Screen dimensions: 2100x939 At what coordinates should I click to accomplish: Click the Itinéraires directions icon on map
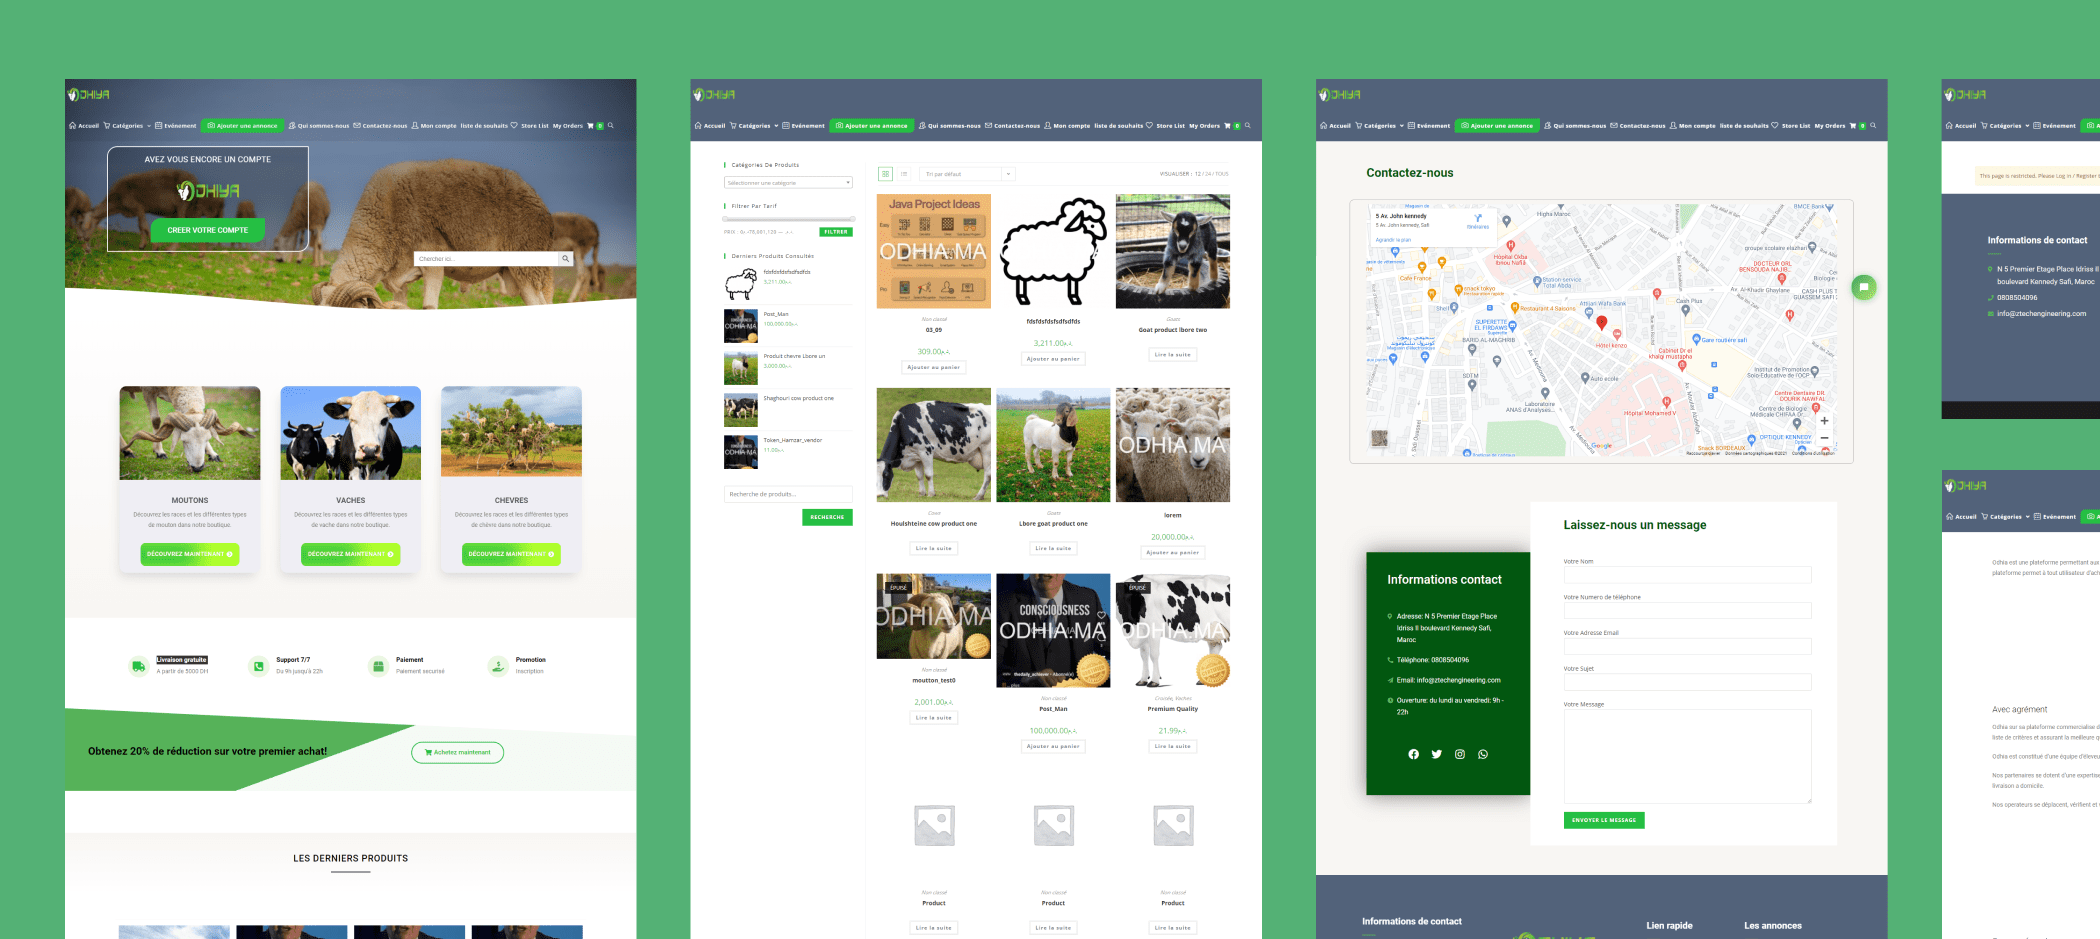[1478, 220]
